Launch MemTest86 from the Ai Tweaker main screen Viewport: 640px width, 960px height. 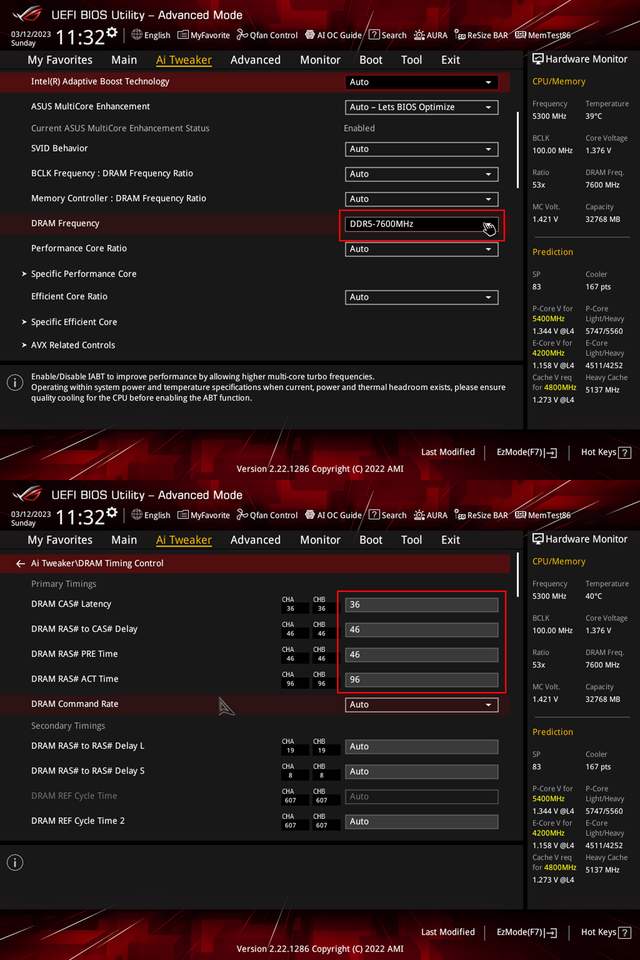click(x=543, y=35)
